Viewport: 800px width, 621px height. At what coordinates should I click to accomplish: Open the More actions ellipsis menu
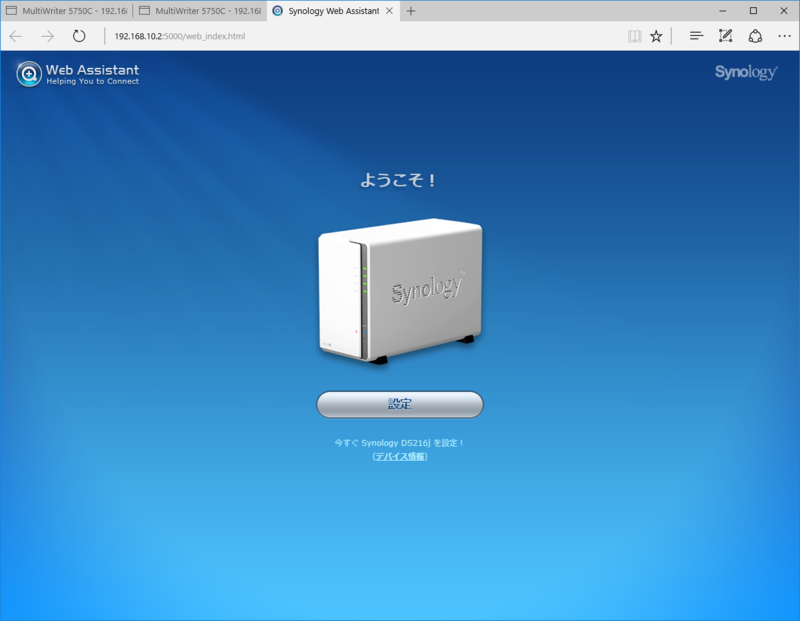click(x=785, y=36)
